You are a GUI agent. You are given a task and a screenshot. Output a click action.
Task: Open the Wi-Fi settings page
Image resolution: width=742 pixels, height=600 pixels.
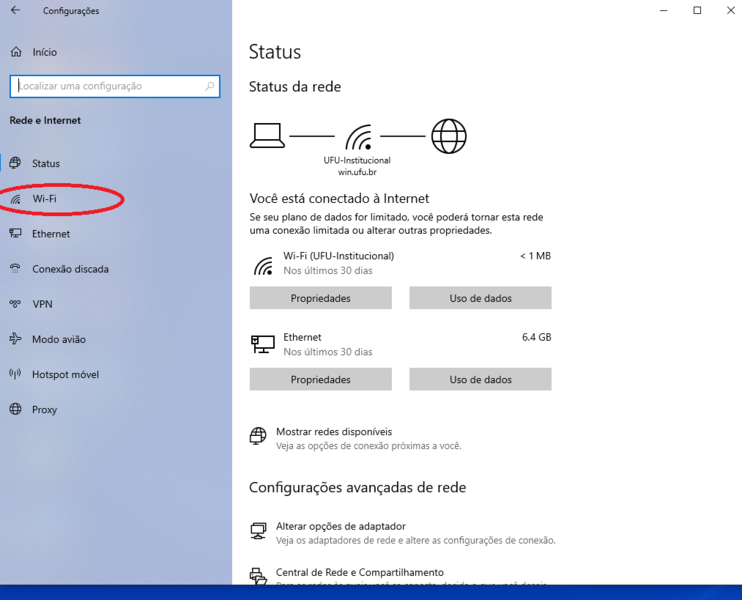(x=44, y=199)
